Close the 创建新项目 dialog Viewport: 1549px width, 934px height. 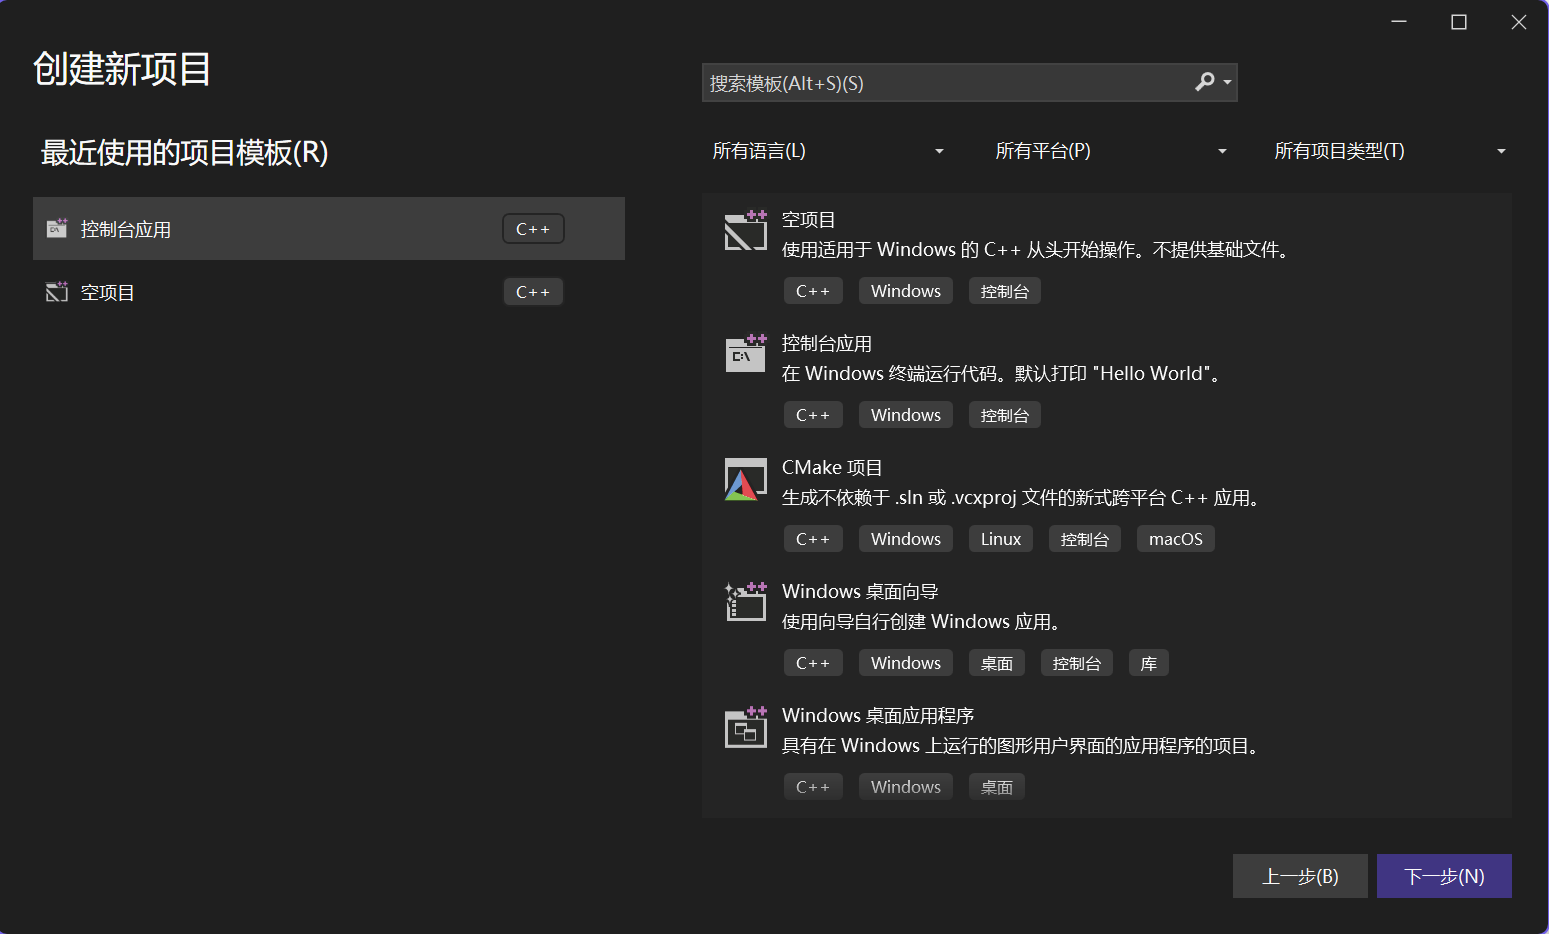[x=1519, y=22]
